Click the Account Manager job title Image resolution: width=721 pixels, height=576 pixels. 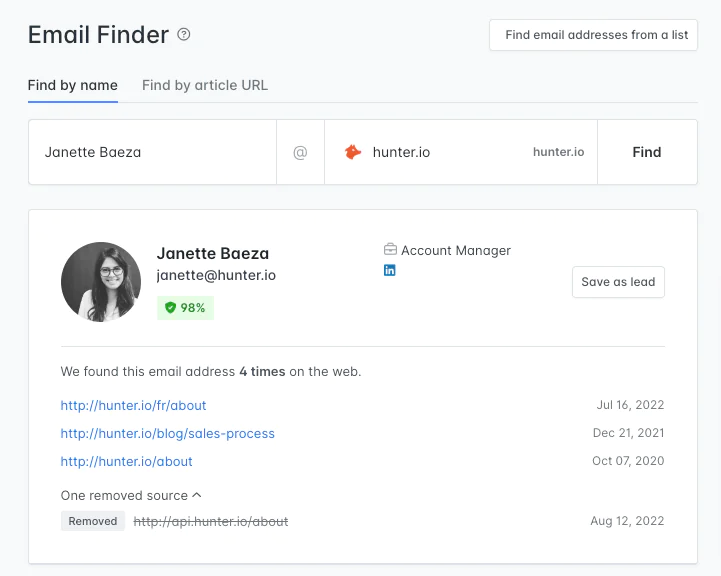(456, 251)
